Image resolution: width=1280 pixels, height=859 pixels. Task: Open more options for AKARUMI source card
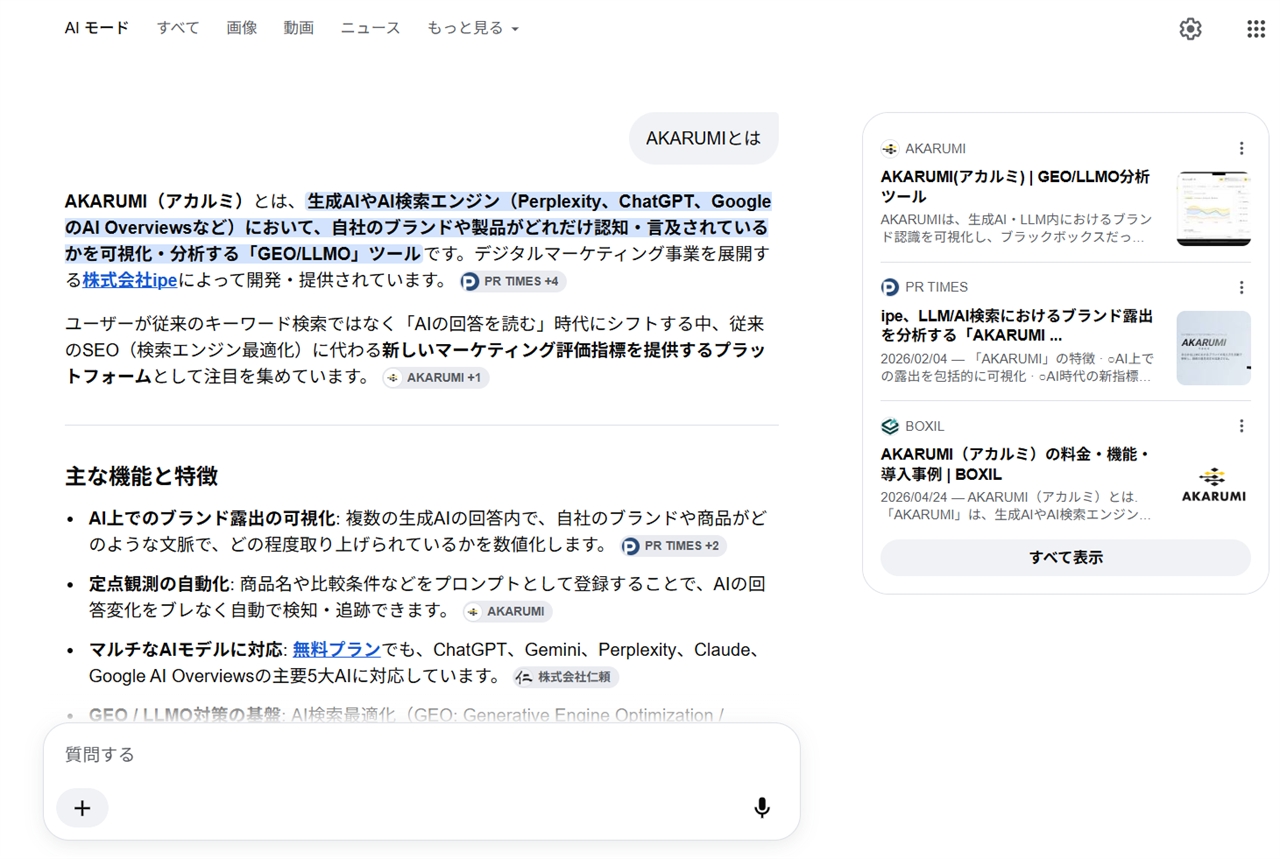(1241, 148)
